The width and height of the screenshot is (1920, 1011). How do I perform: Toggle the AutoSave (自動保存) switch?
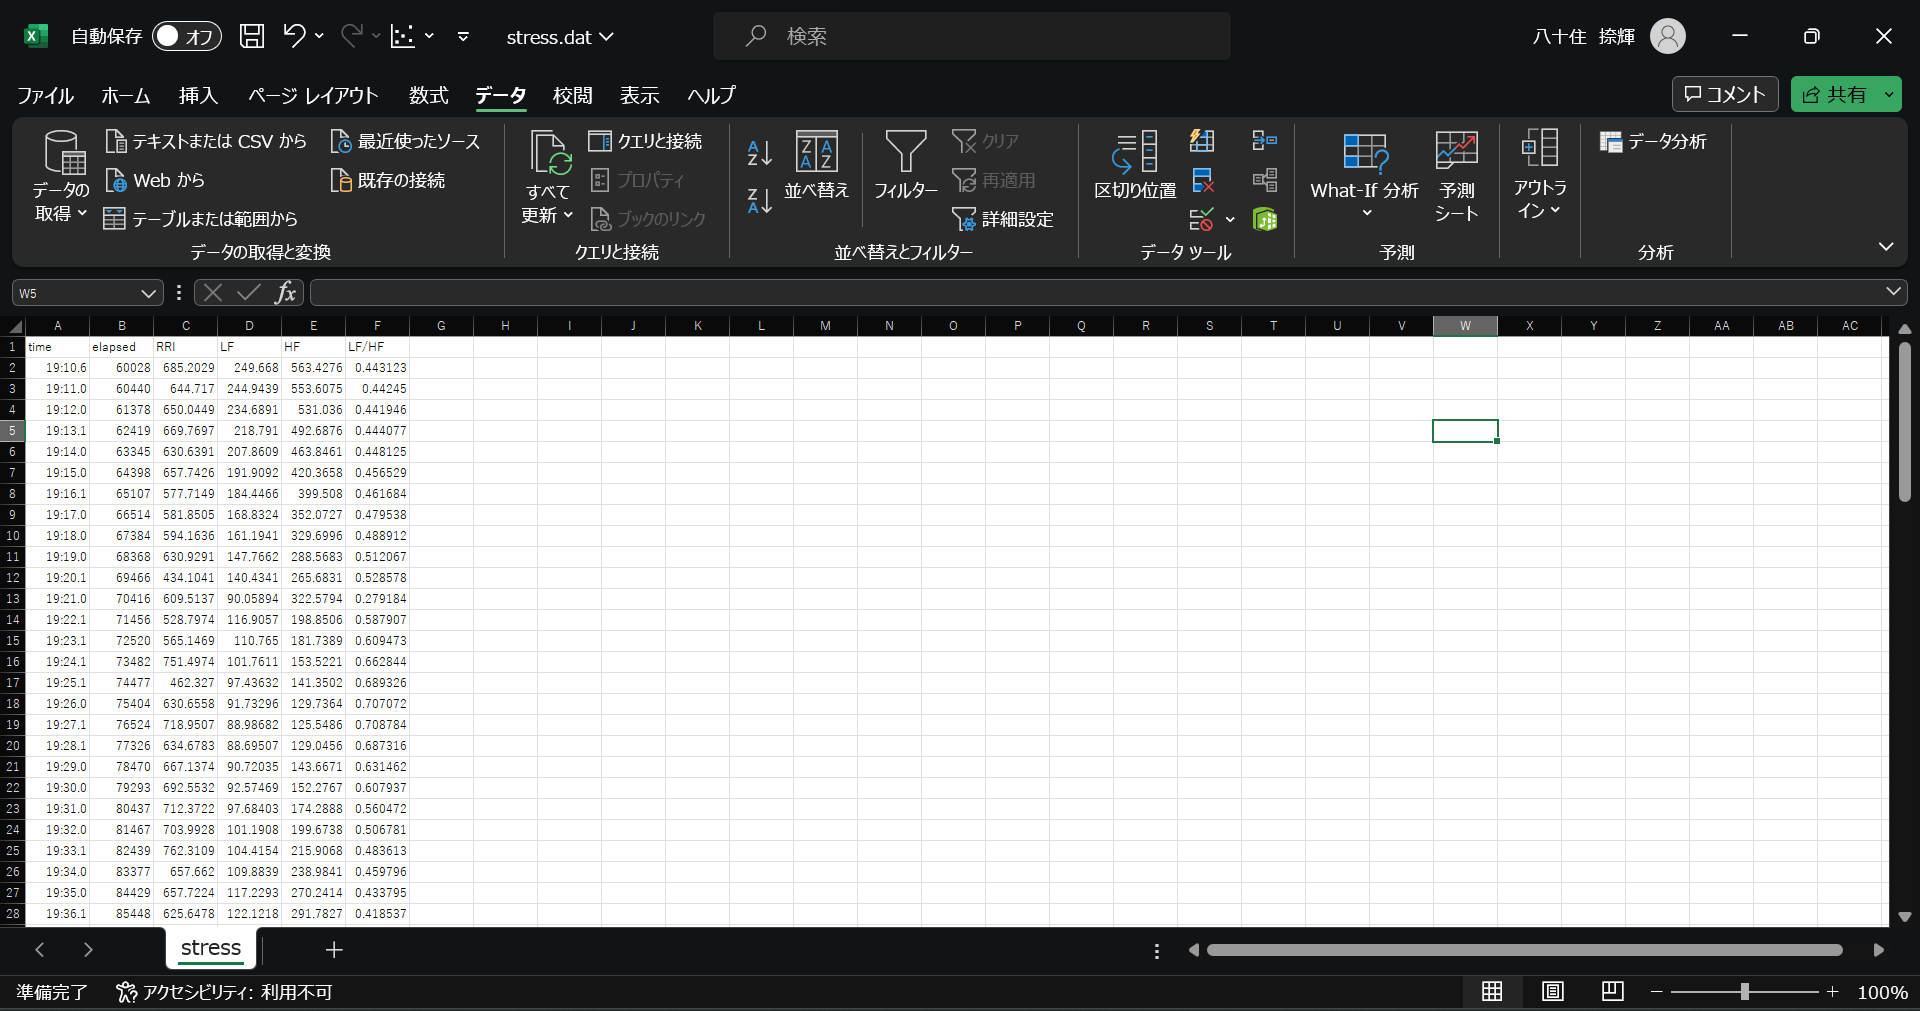click(186, 37)
